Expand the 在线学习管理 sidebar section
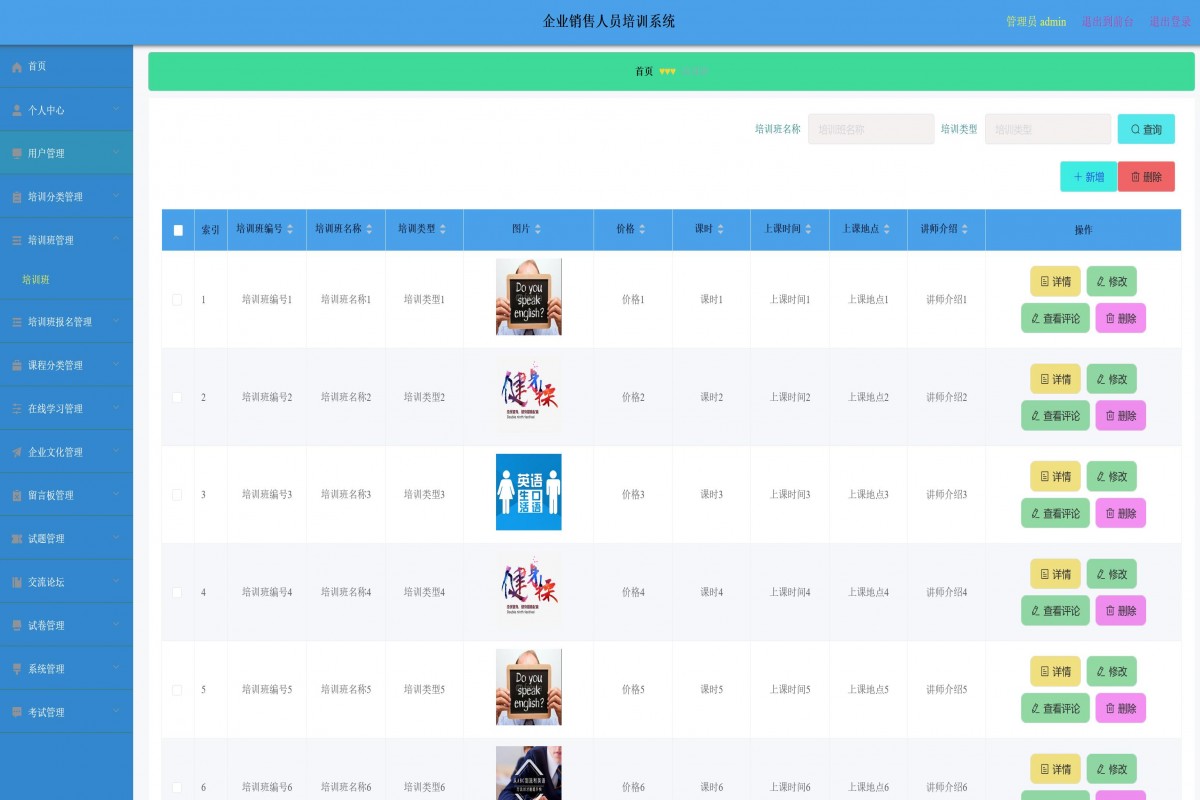The width and height of the screenshot is (1200, 800). point(66,409)
